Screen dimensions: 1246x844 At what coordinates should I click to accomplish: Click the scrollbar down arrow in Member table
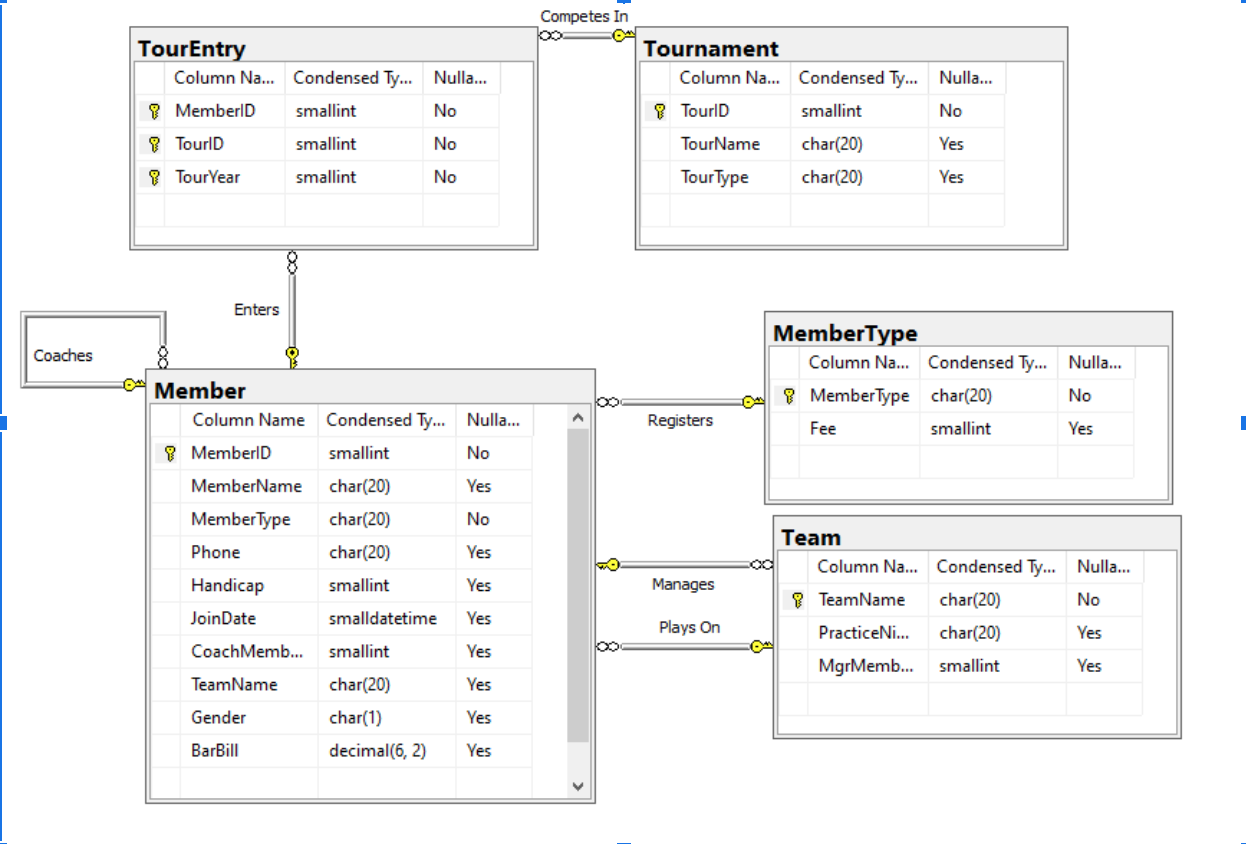point(578,786)
